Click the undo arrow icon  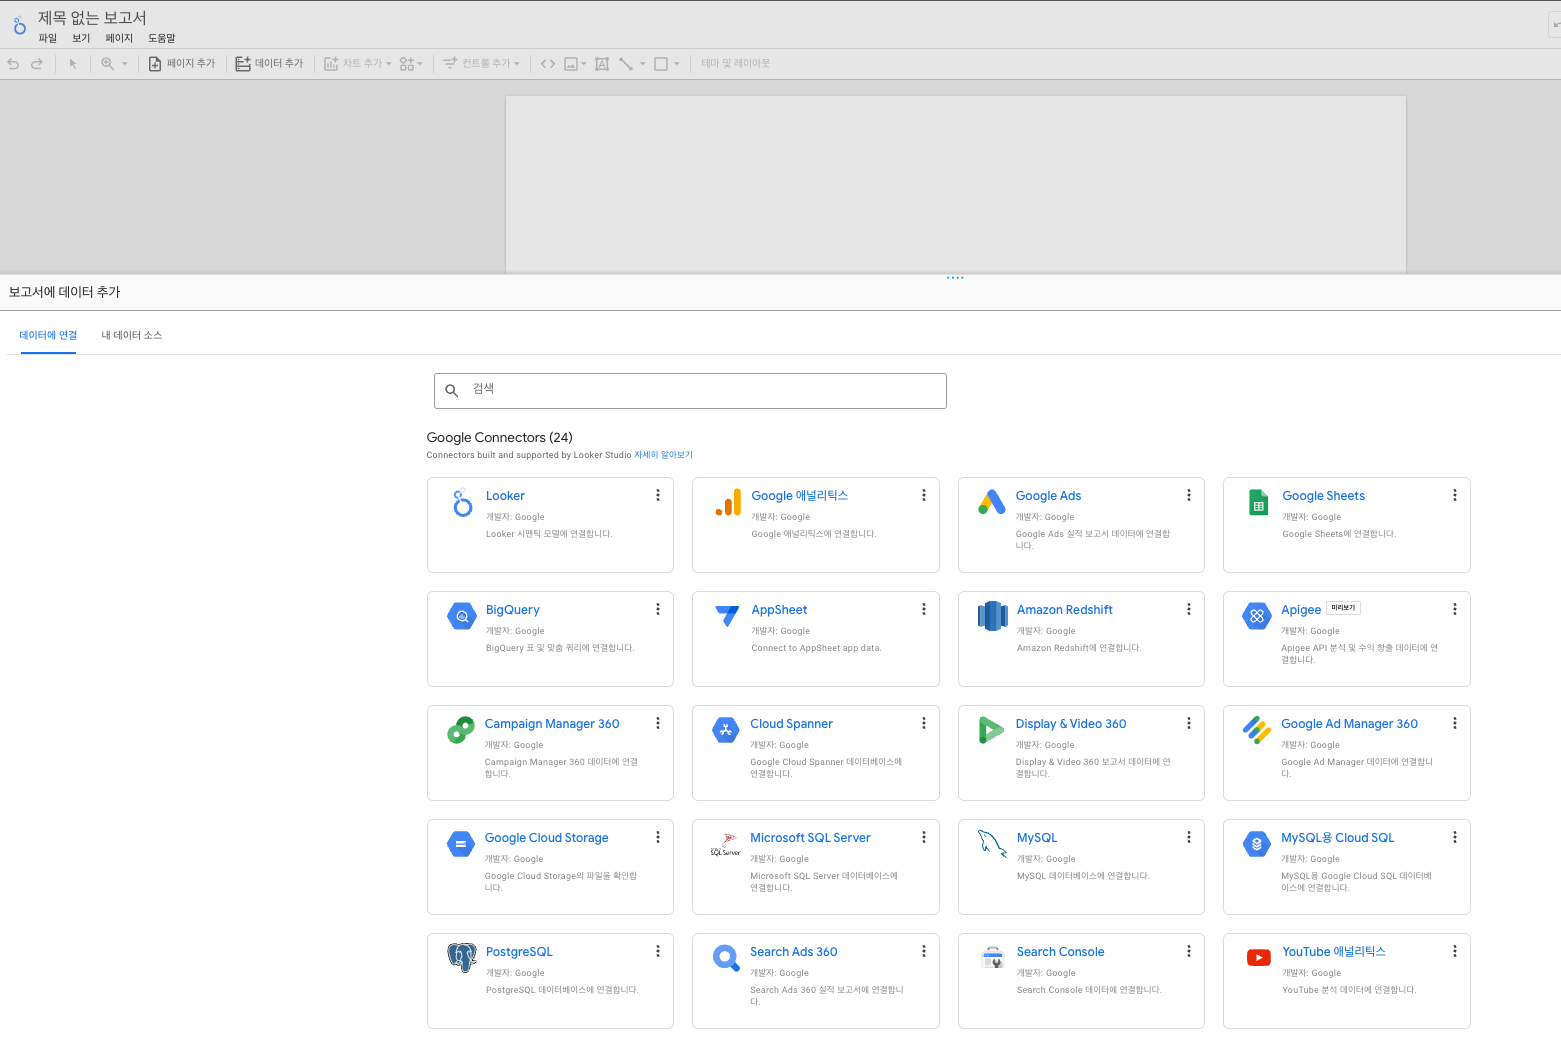(13, 64)
